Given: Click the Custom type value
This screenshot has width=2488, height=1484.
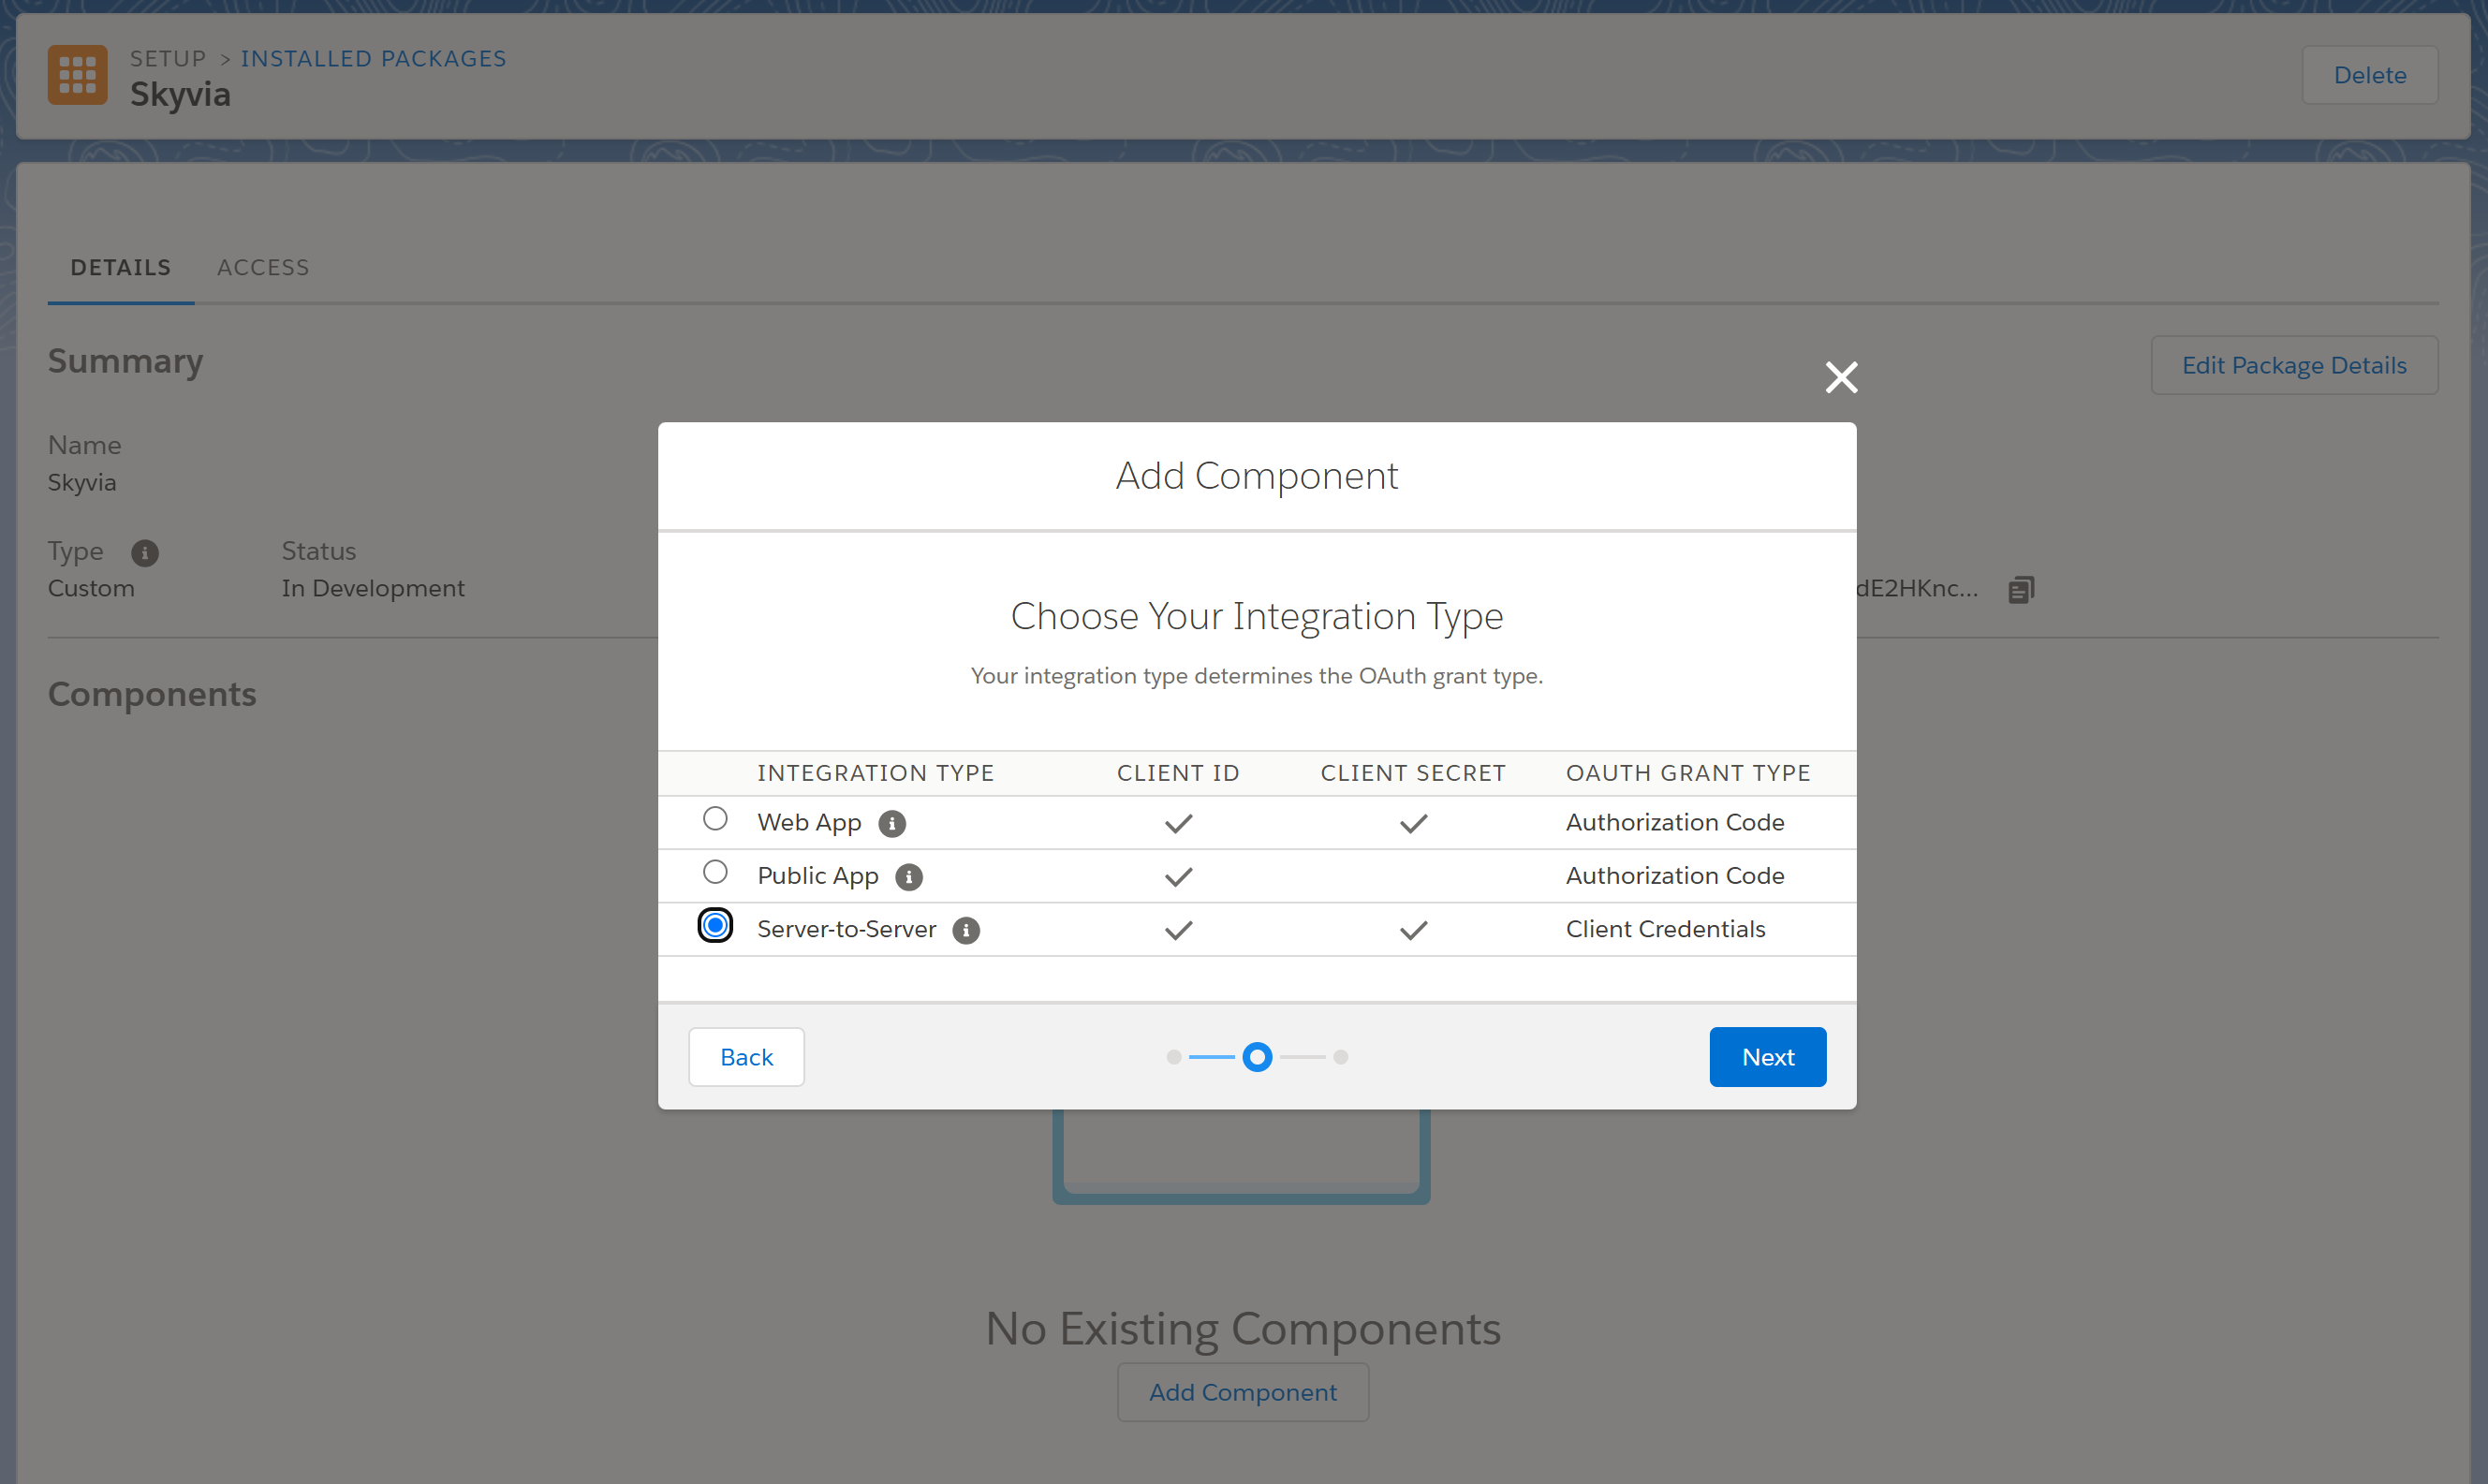Looking at the screenshot, I should (x=91, y=588).
